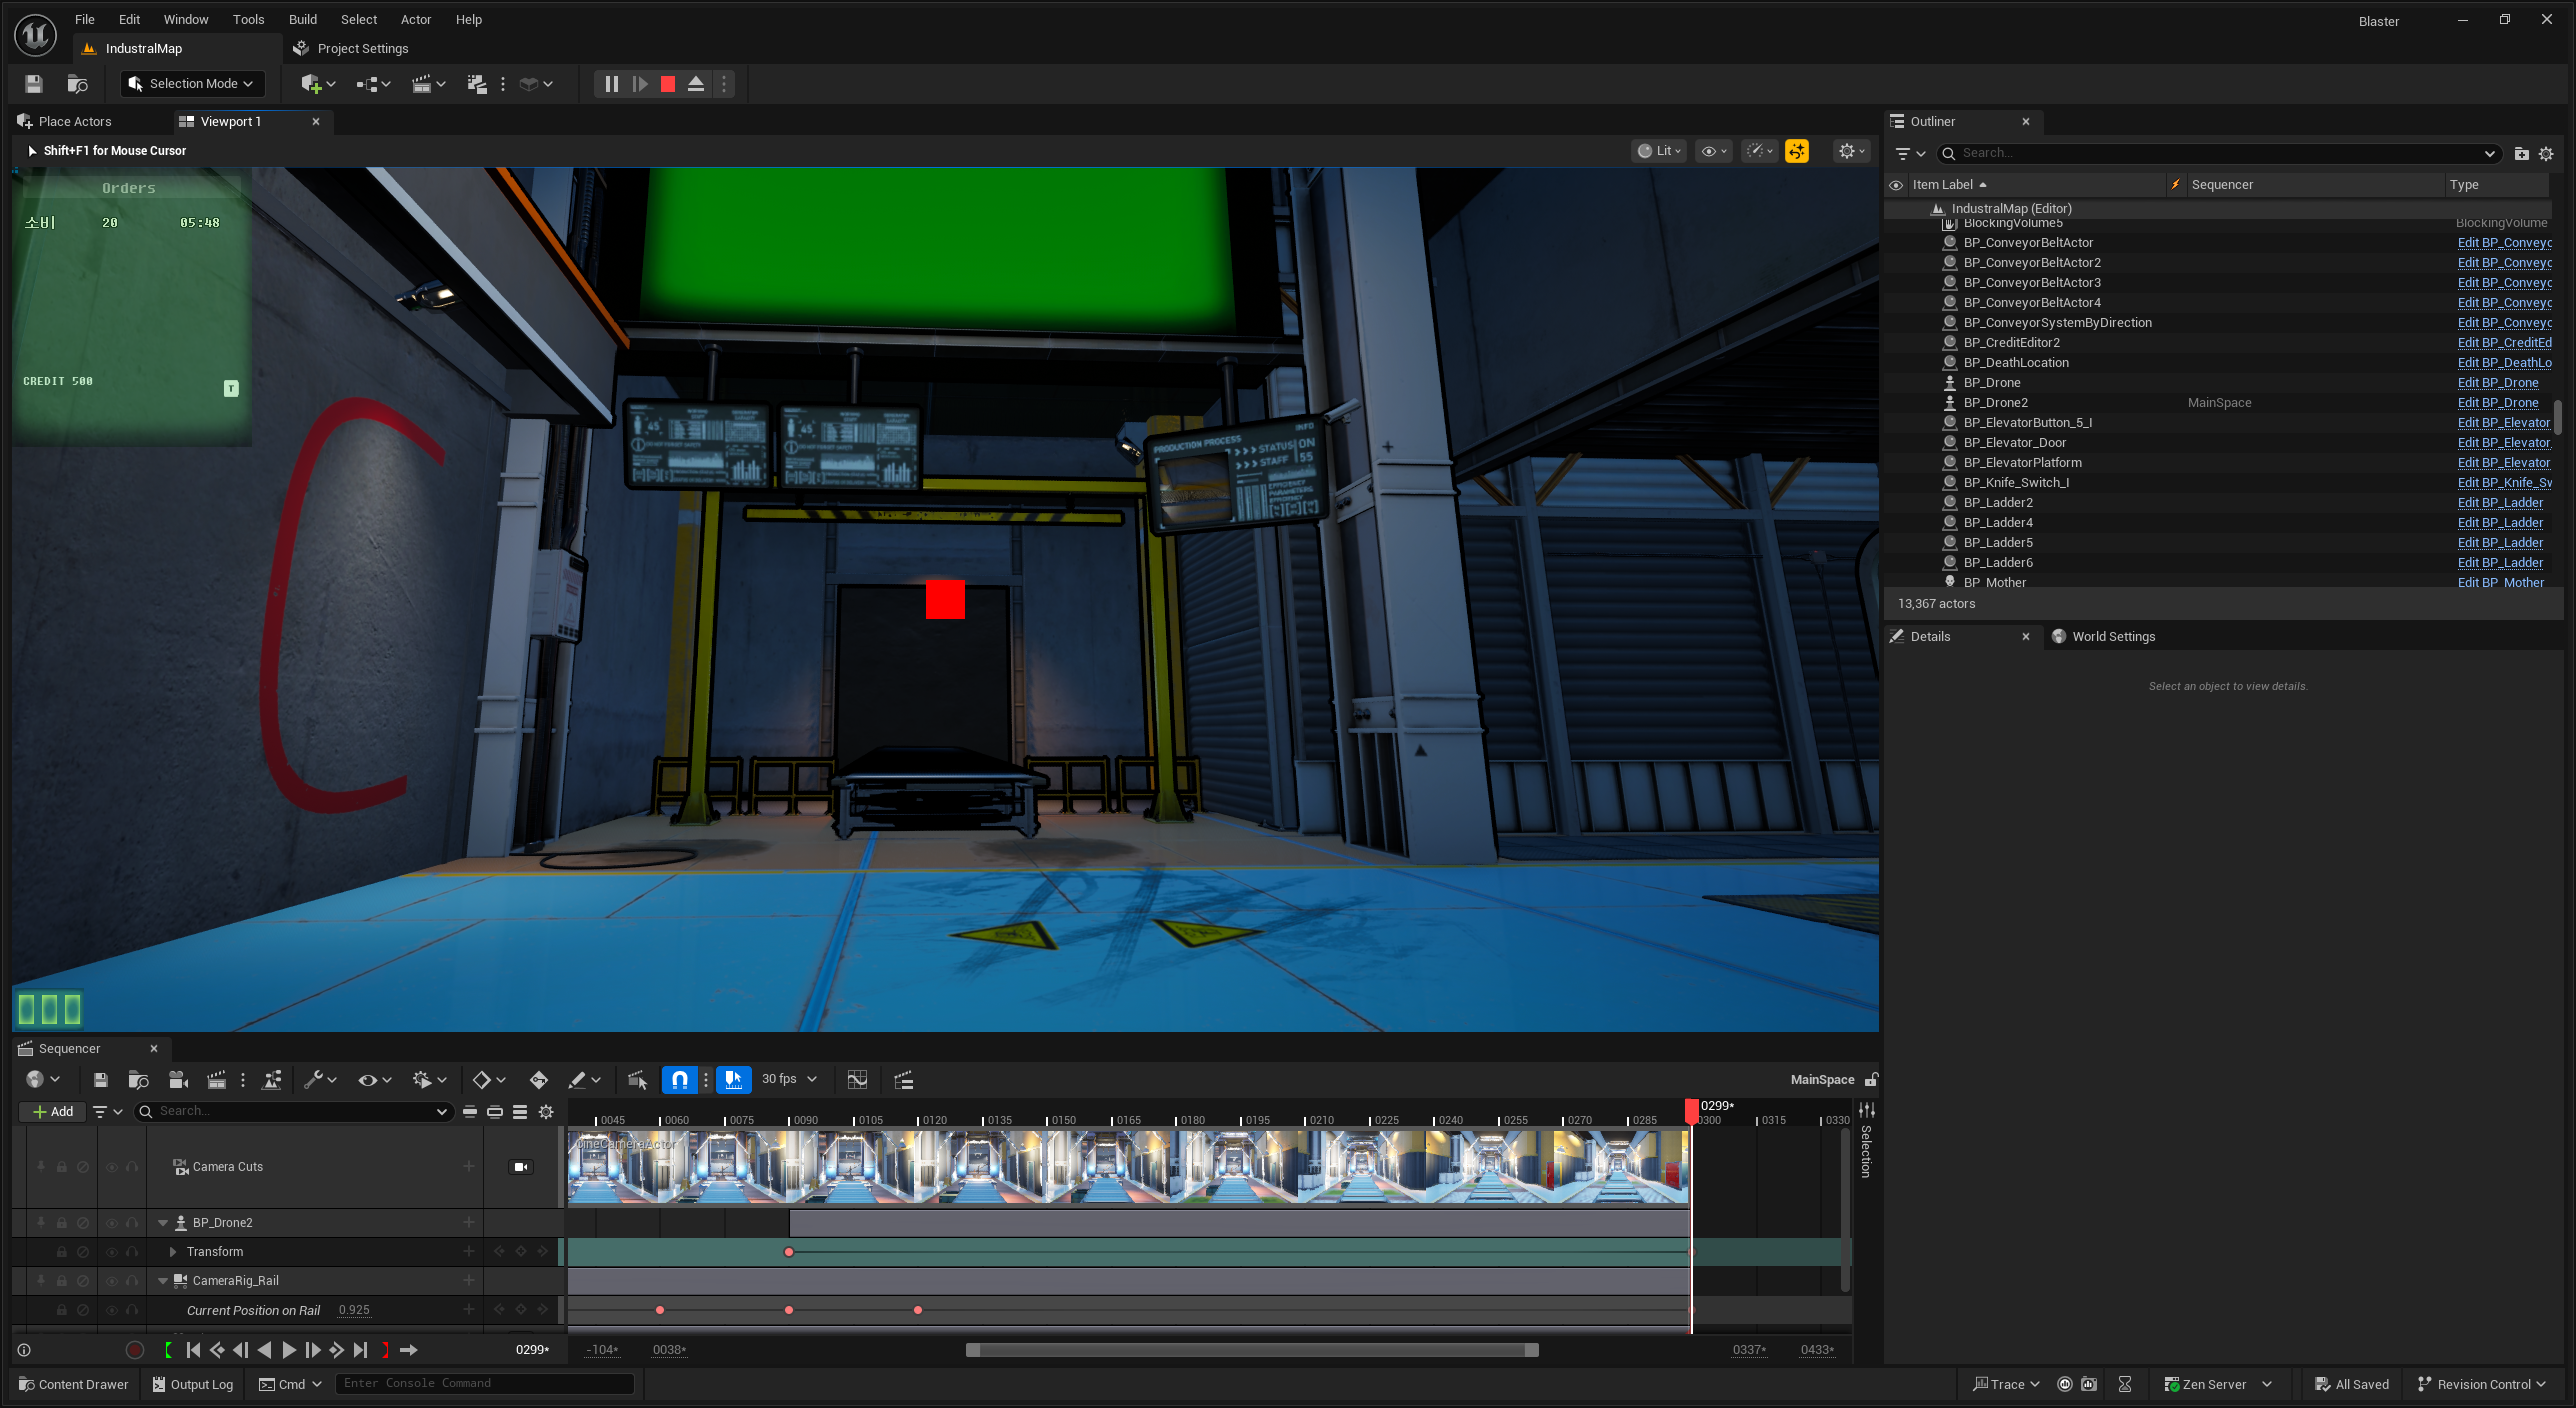
Task: Open the Selection Mode dropdown
Action: point(192,84)
